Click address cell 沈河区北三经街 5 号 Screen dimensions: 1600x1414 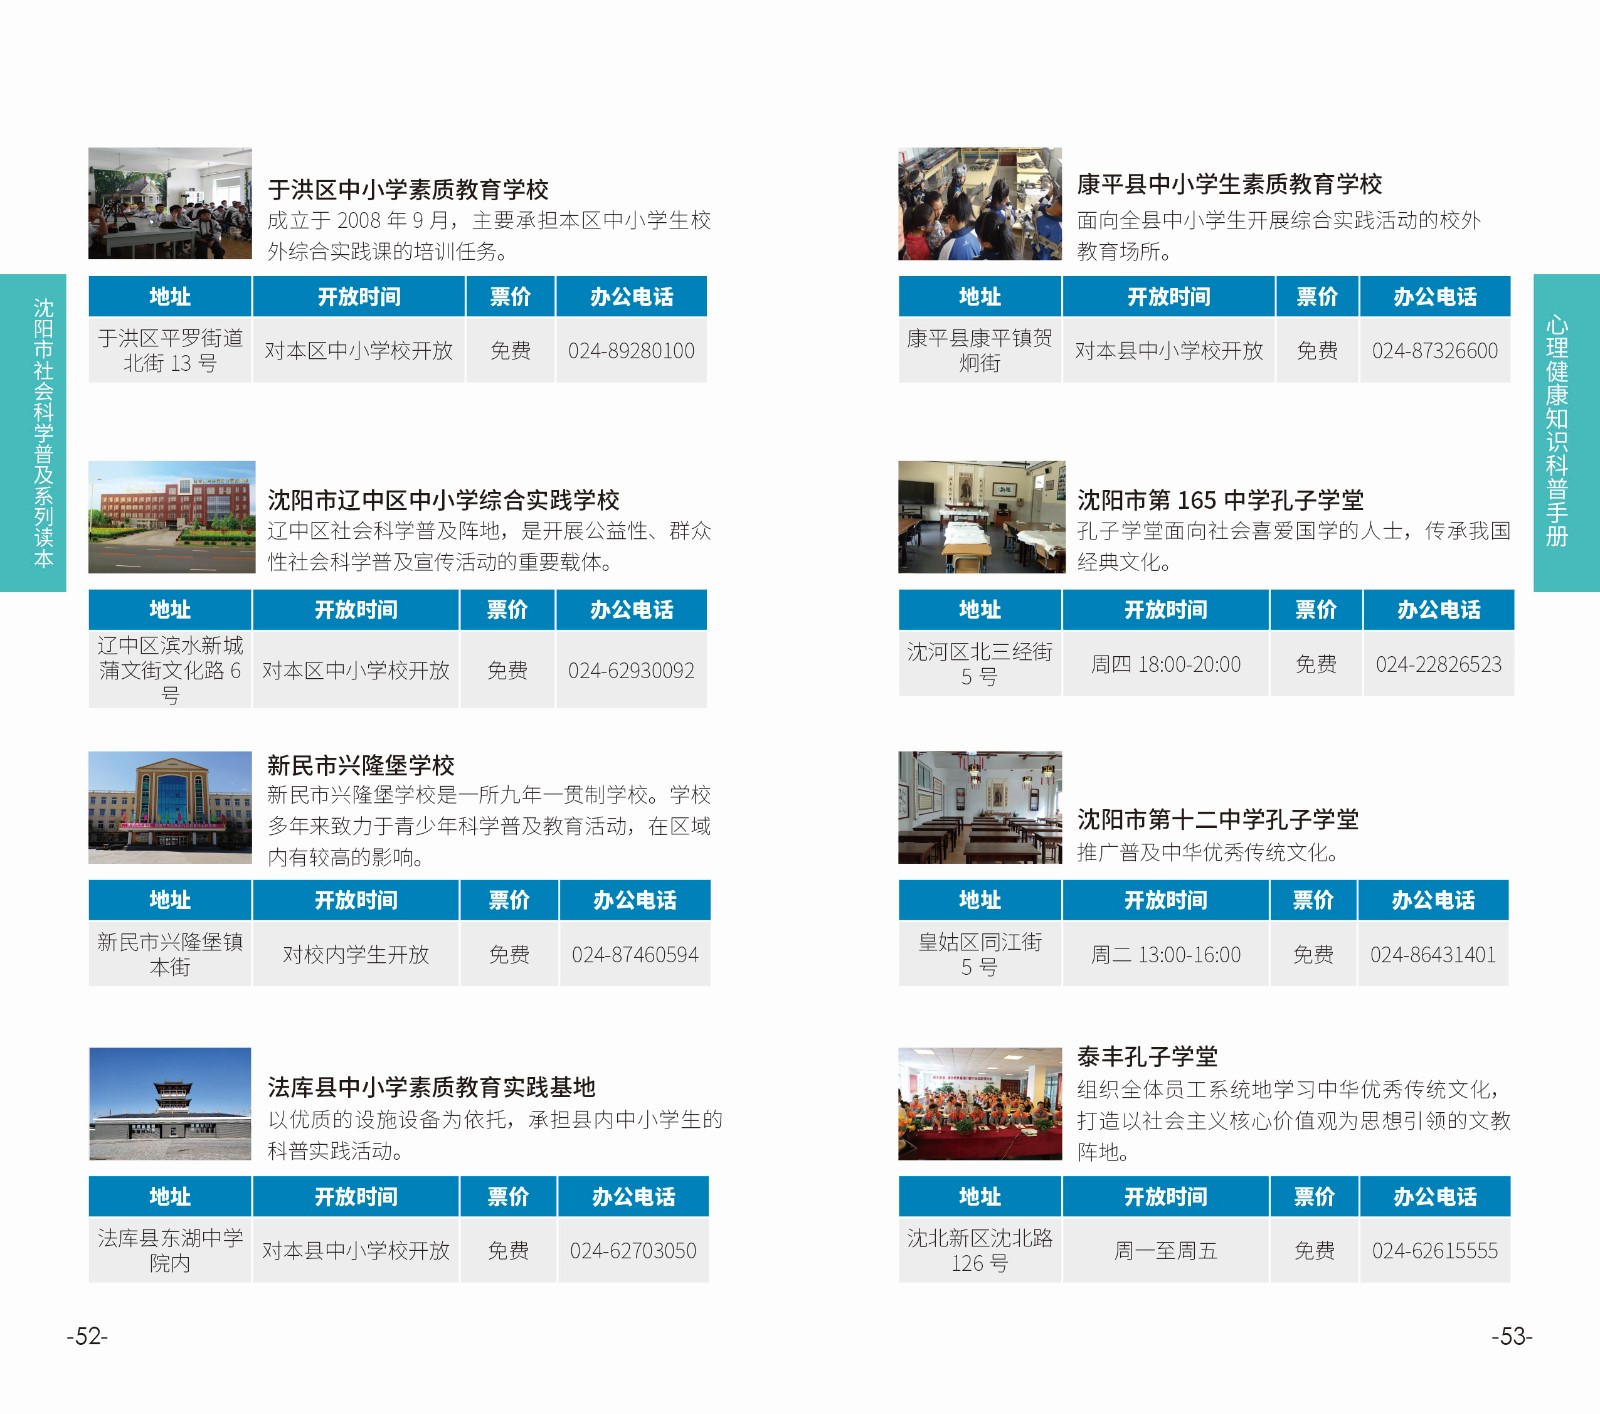pyautogui.click(x=980, y=664)
